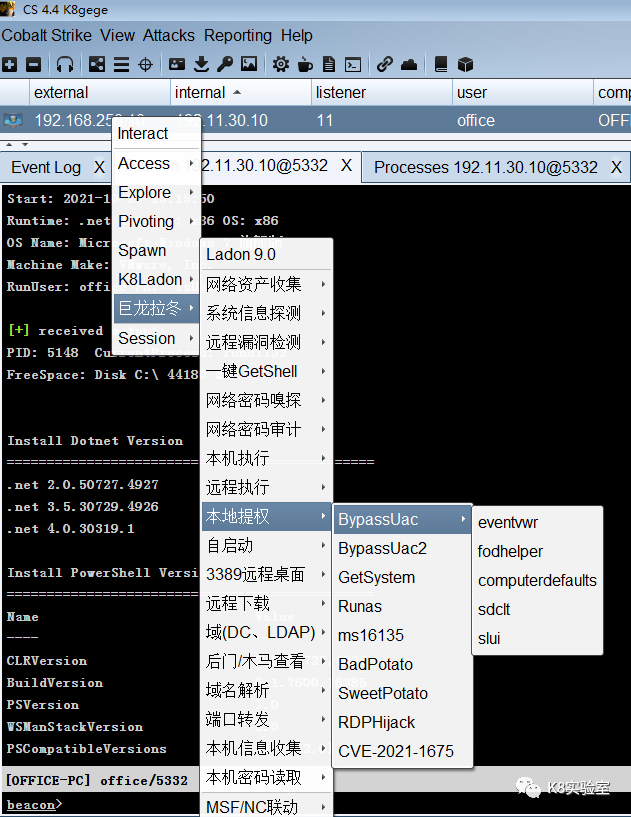Expand 远程漏洞检测 submenu

[266, 342]
